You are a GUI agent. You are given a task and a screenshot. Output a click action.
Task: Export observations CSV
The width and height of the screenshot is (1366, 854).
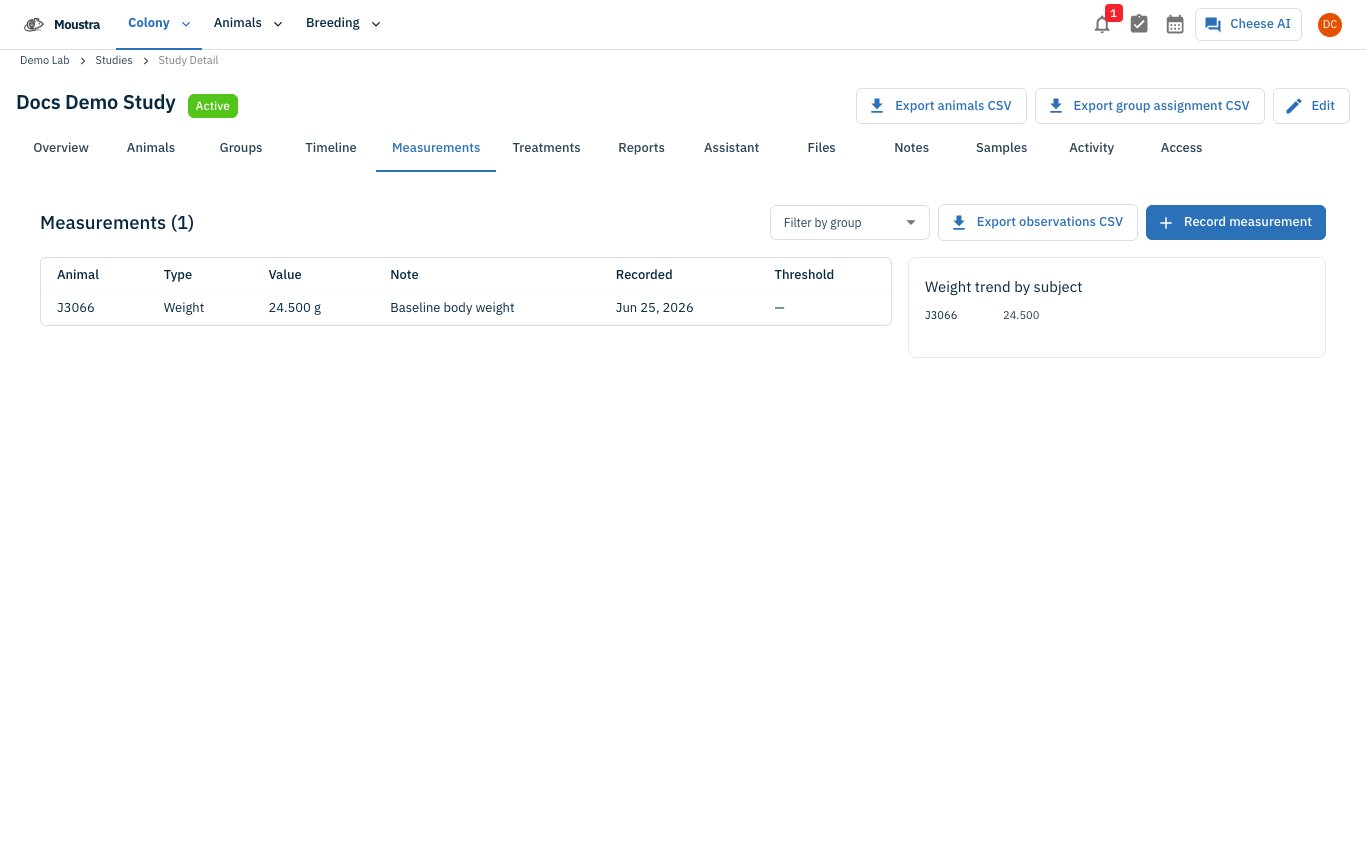pyautogui.click(x=1037, y=222)
